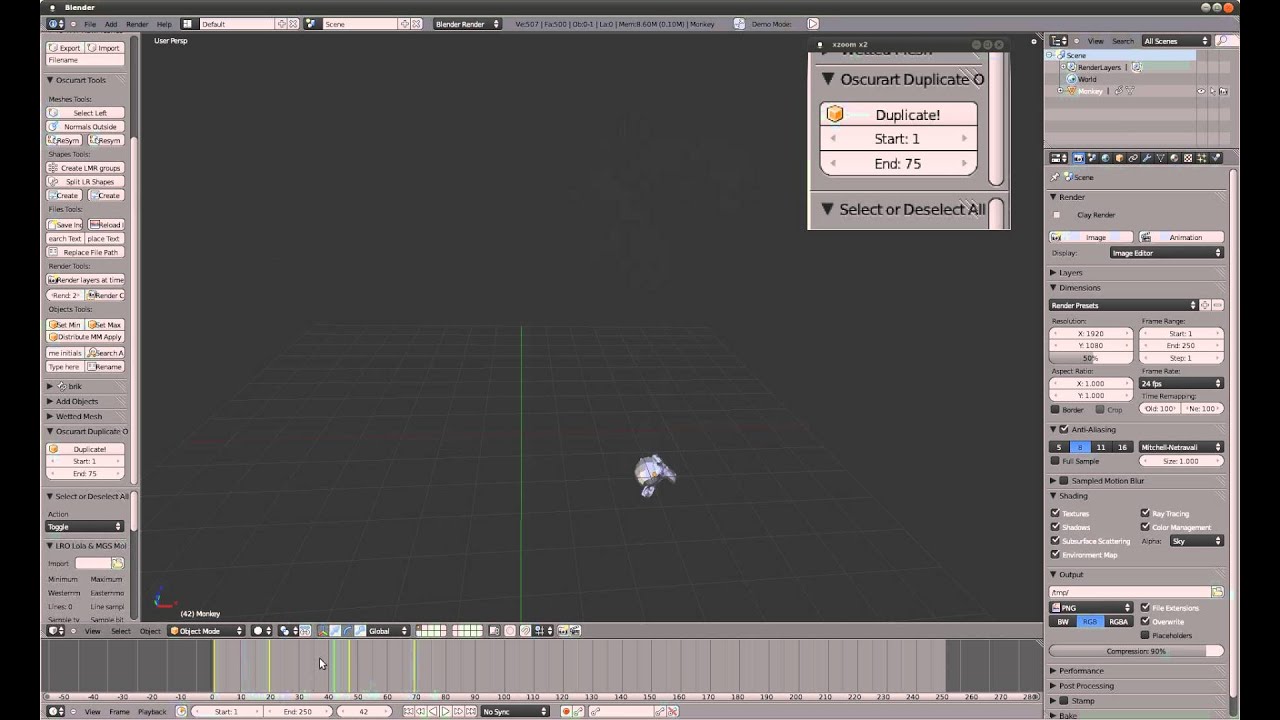The height and width of the screenshot is (720, 1280).
Task: Select the rotate manipulator arc icon
Action: pos(347,631)
